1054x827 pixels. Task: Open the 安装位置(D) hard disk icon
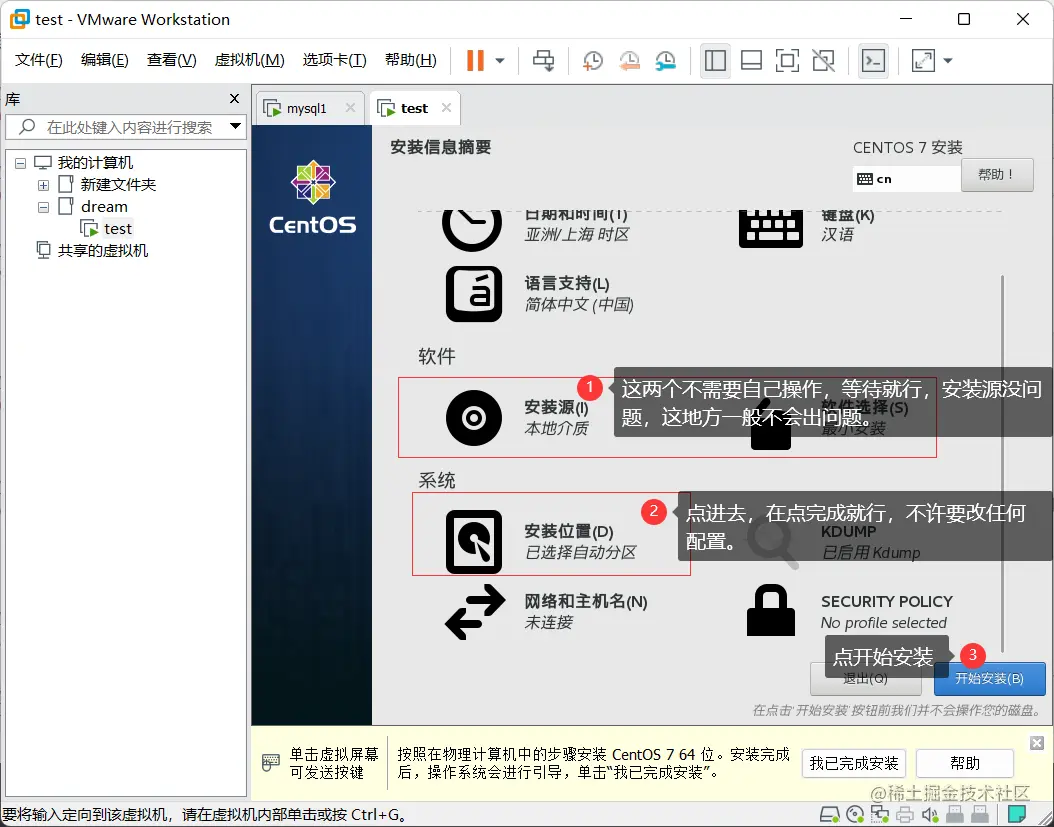click(x=474, y=542)
